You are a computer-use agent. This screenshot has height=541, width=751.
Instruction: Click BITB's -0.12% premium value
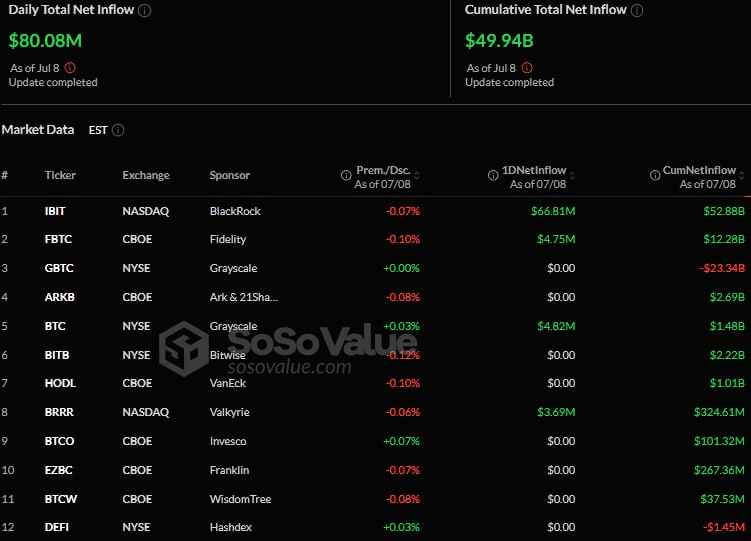tap(403, 355)
